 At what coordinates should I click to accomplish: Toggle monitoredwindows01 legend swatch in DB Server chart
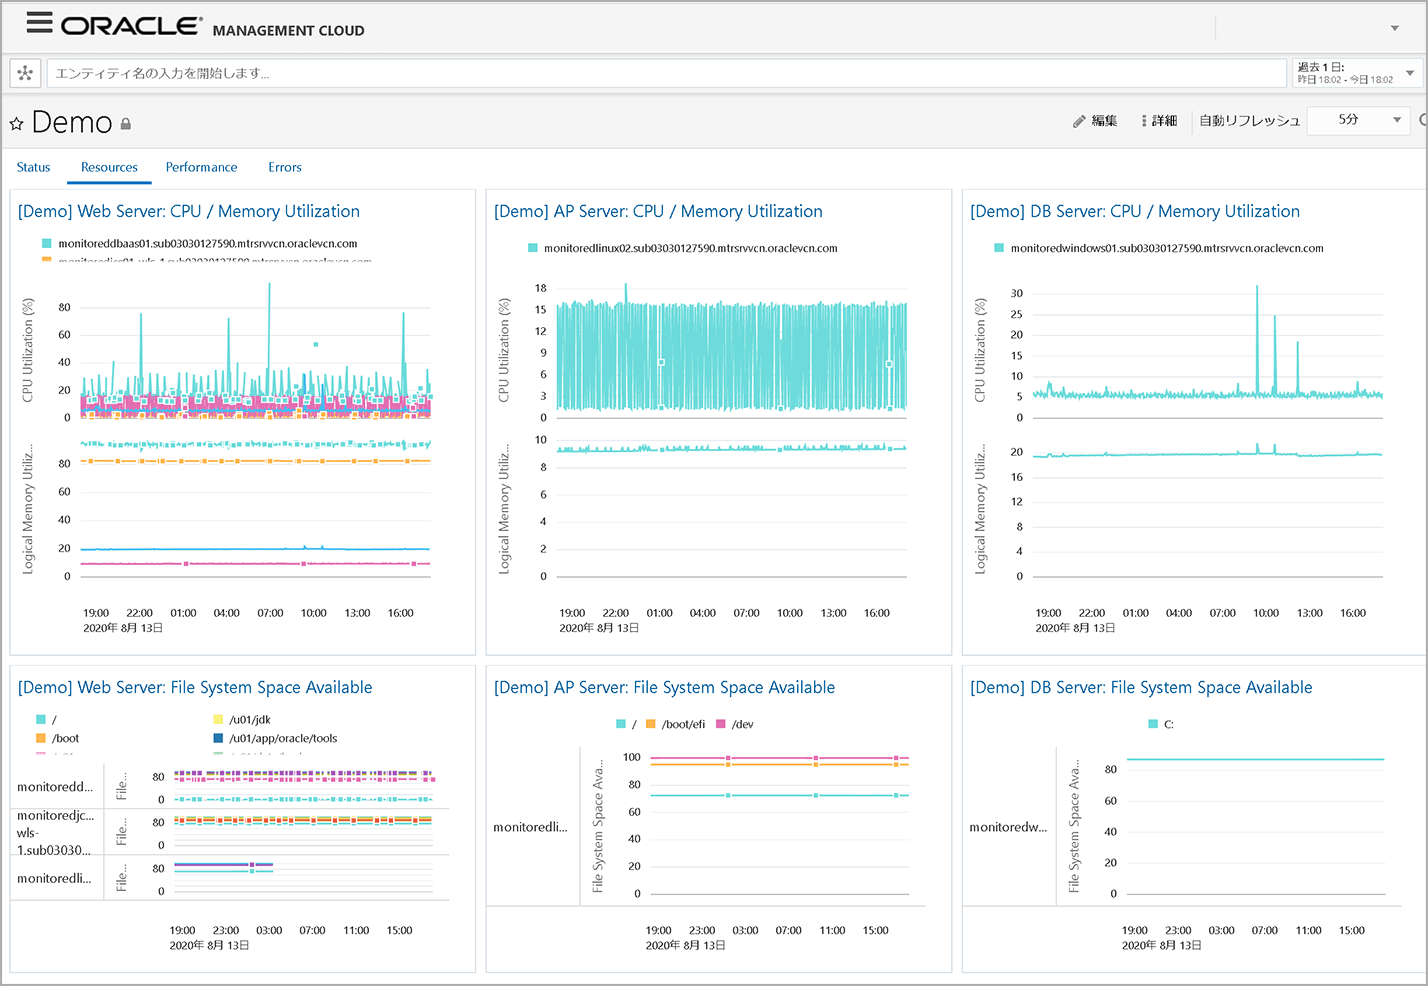[x=999, y=248]
